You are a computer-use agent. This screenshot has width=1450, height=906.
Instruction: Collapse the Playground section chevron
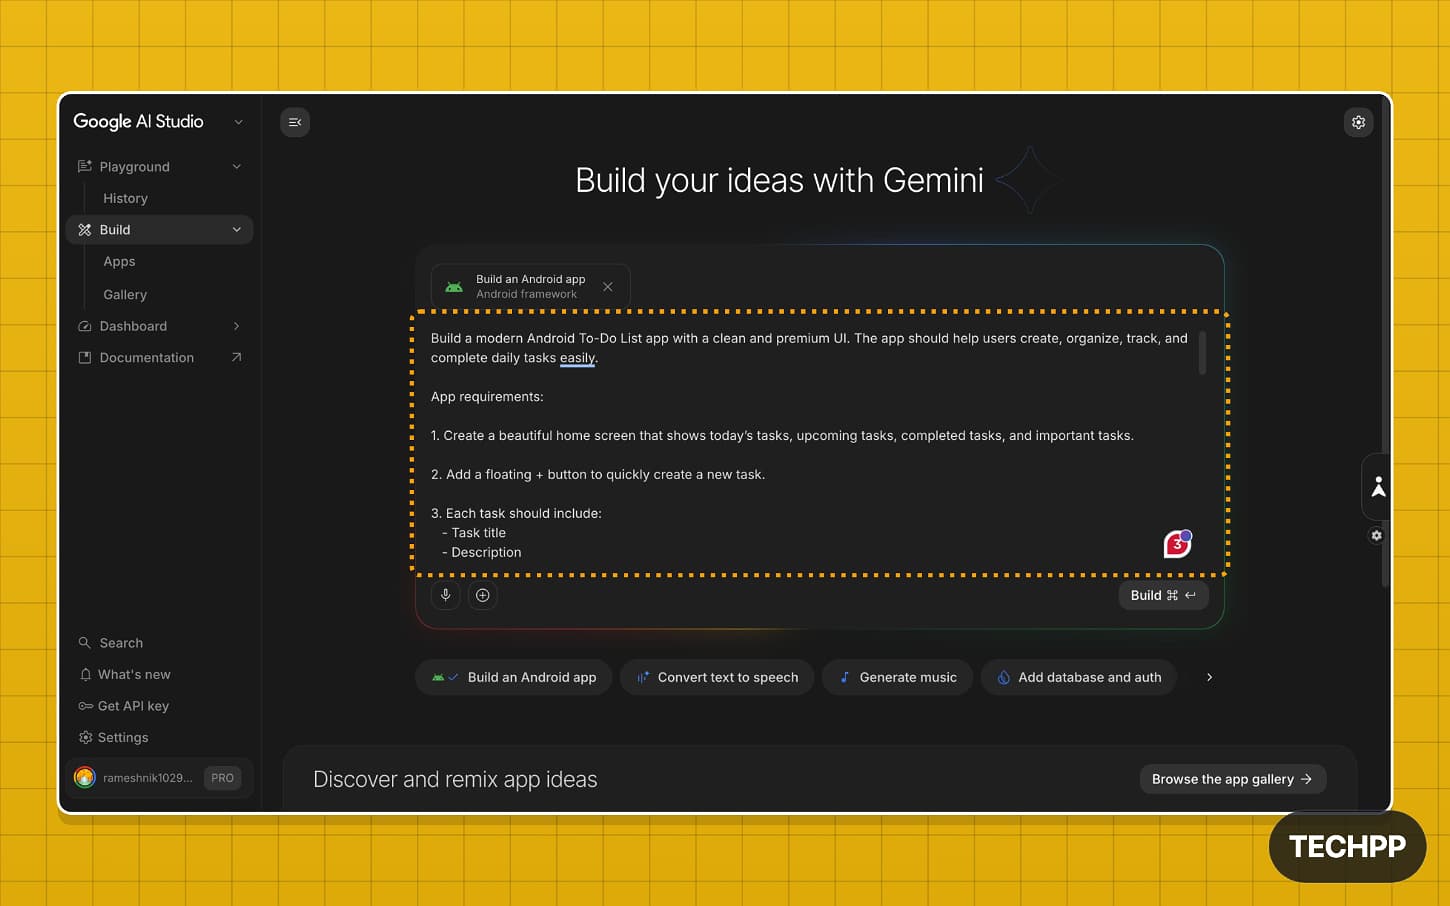pos(237,166)
